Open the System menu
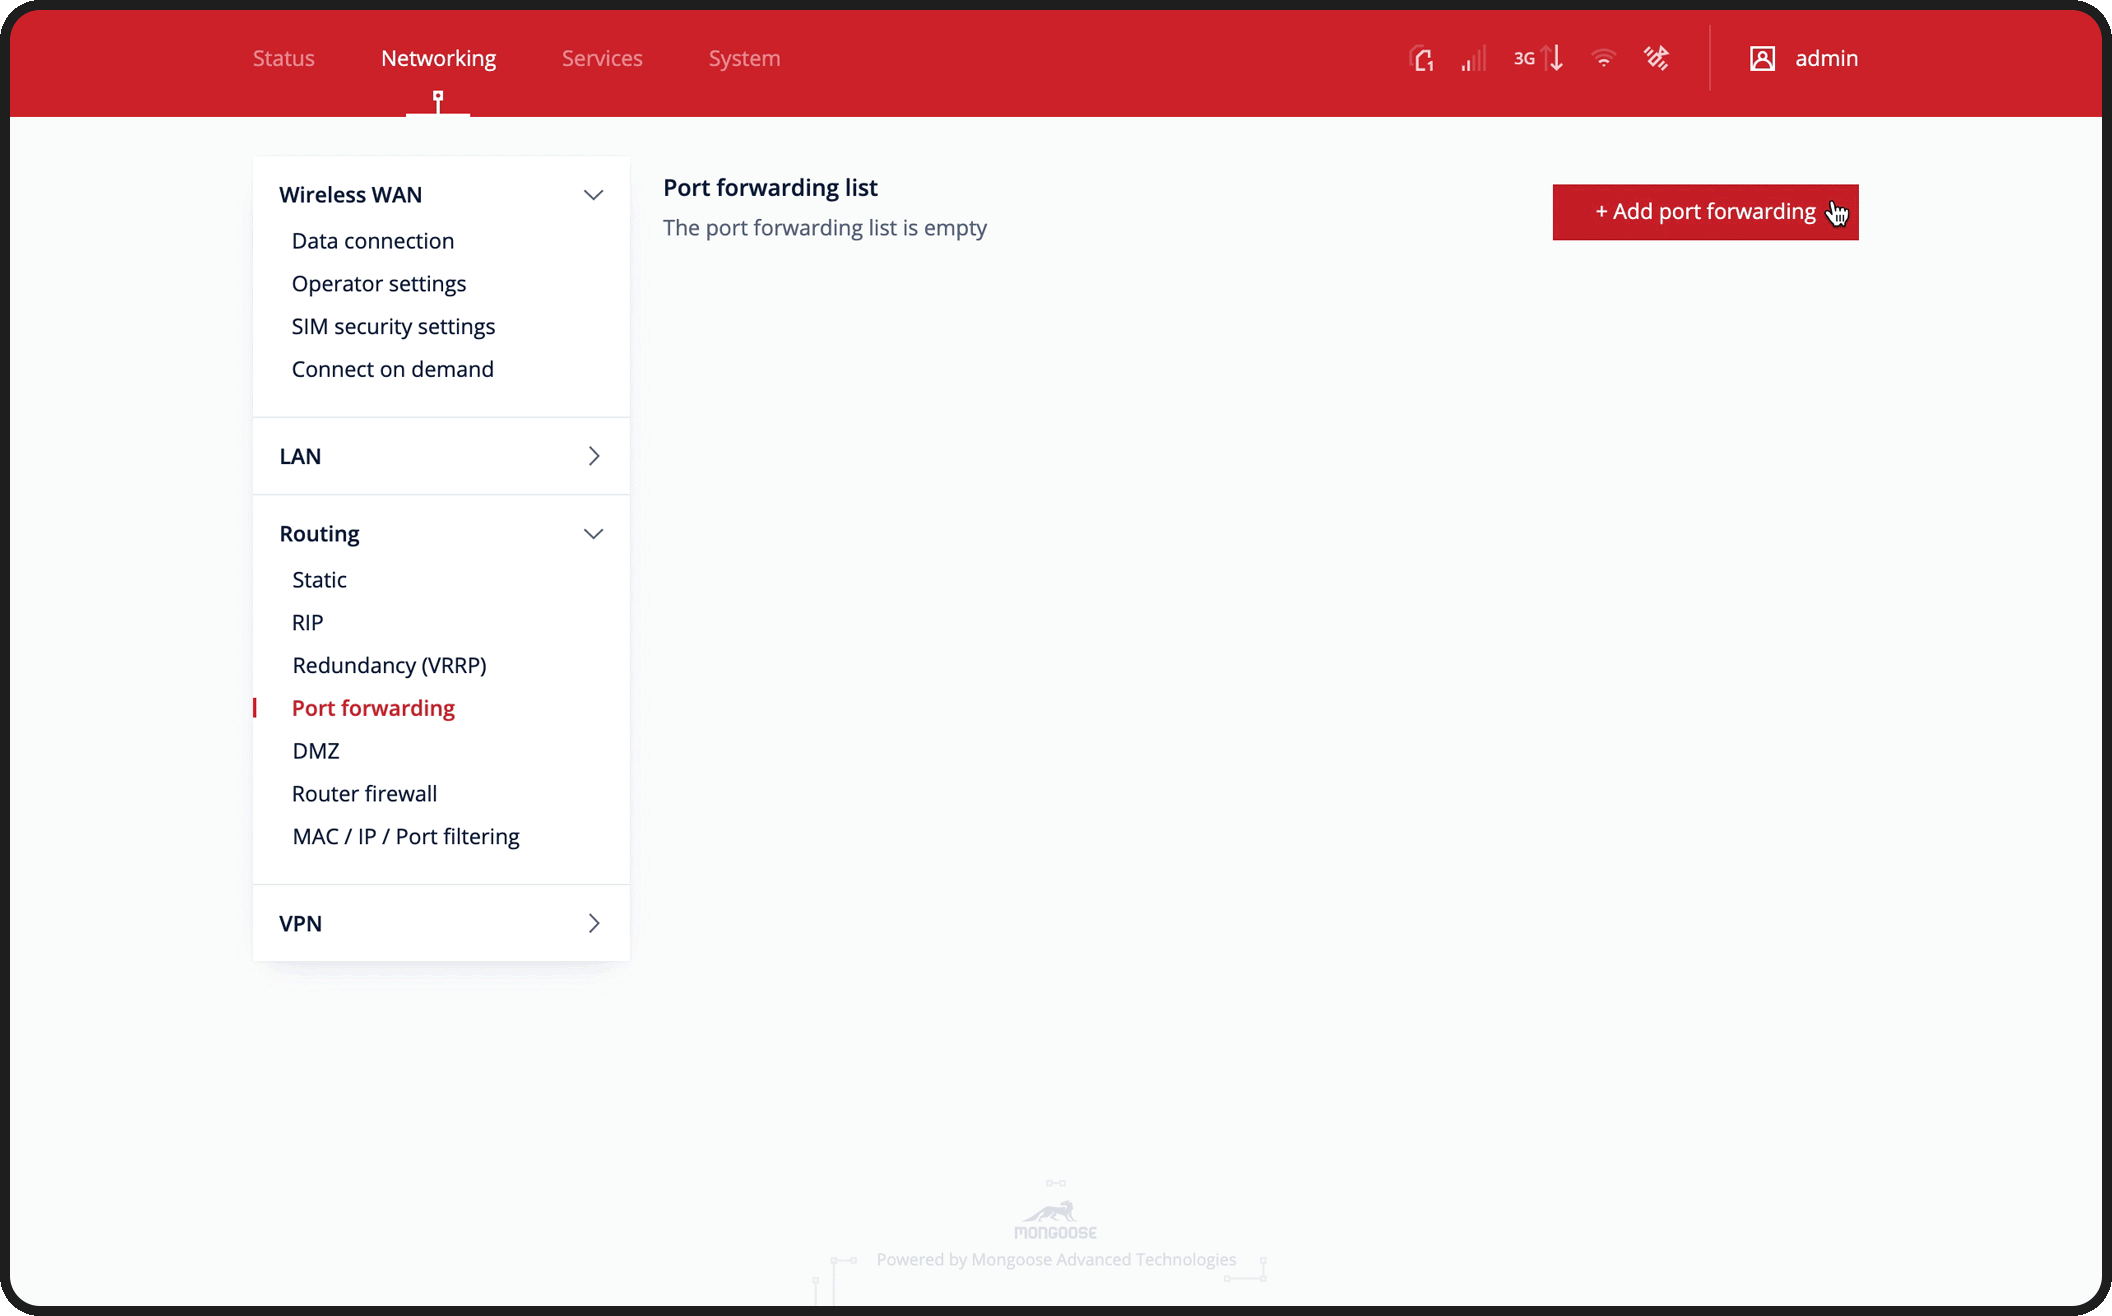Image resolution: width=2112 pixels, height=1316 pixels. tap(744, 58)
